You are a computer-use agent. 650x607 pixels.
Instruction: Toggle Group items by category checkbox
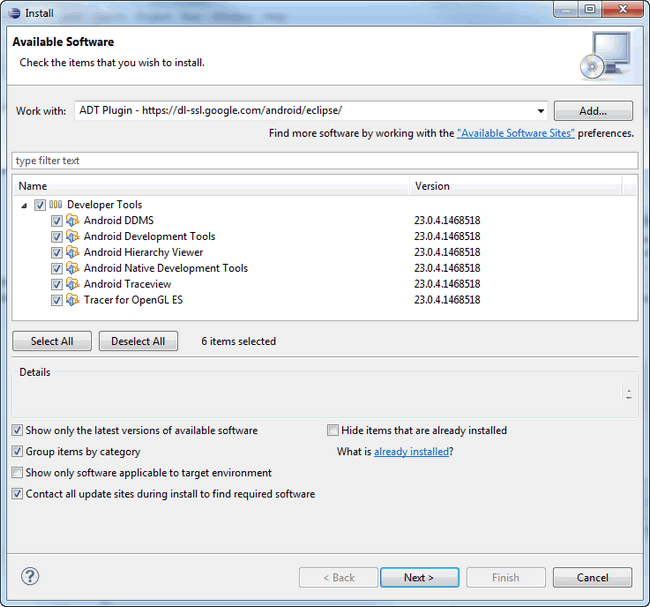click(x=17, y=452)
